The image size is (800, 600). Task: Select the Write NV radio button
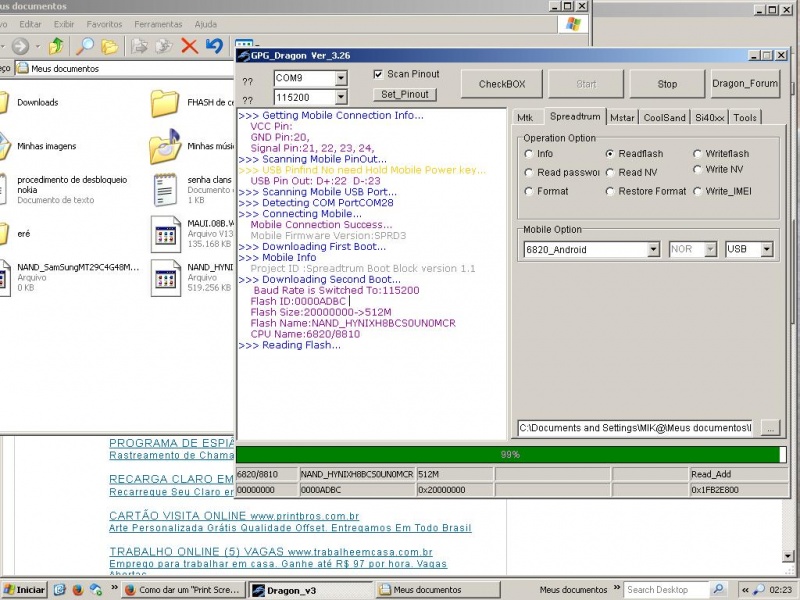[x=697, y=169]
